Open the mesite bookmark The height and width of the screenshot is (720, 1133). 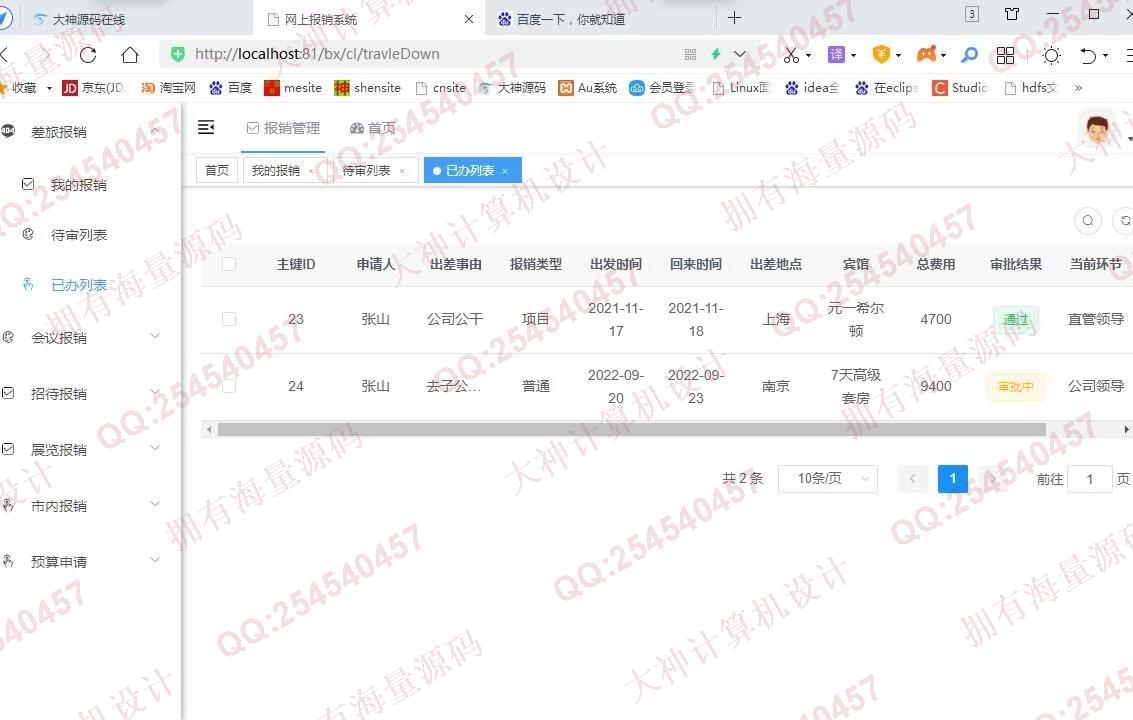click(293, 87)
